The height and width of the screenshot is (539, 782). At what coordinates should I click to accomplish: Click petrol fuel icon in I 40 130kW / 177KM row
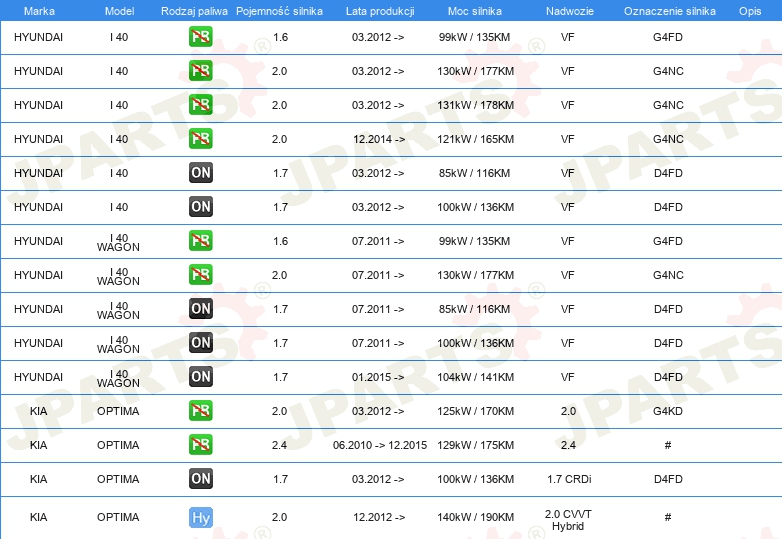point(200,71)
